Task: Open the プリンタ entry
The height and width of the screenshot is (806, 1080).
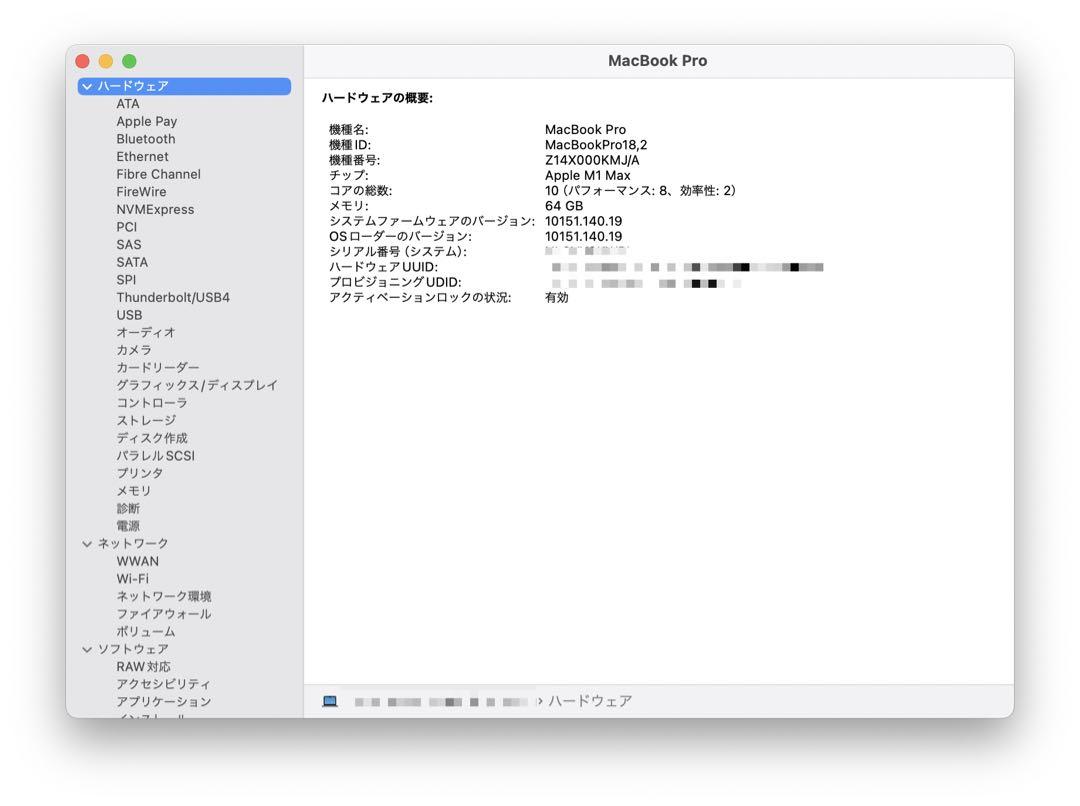Action: coord(140,473)
